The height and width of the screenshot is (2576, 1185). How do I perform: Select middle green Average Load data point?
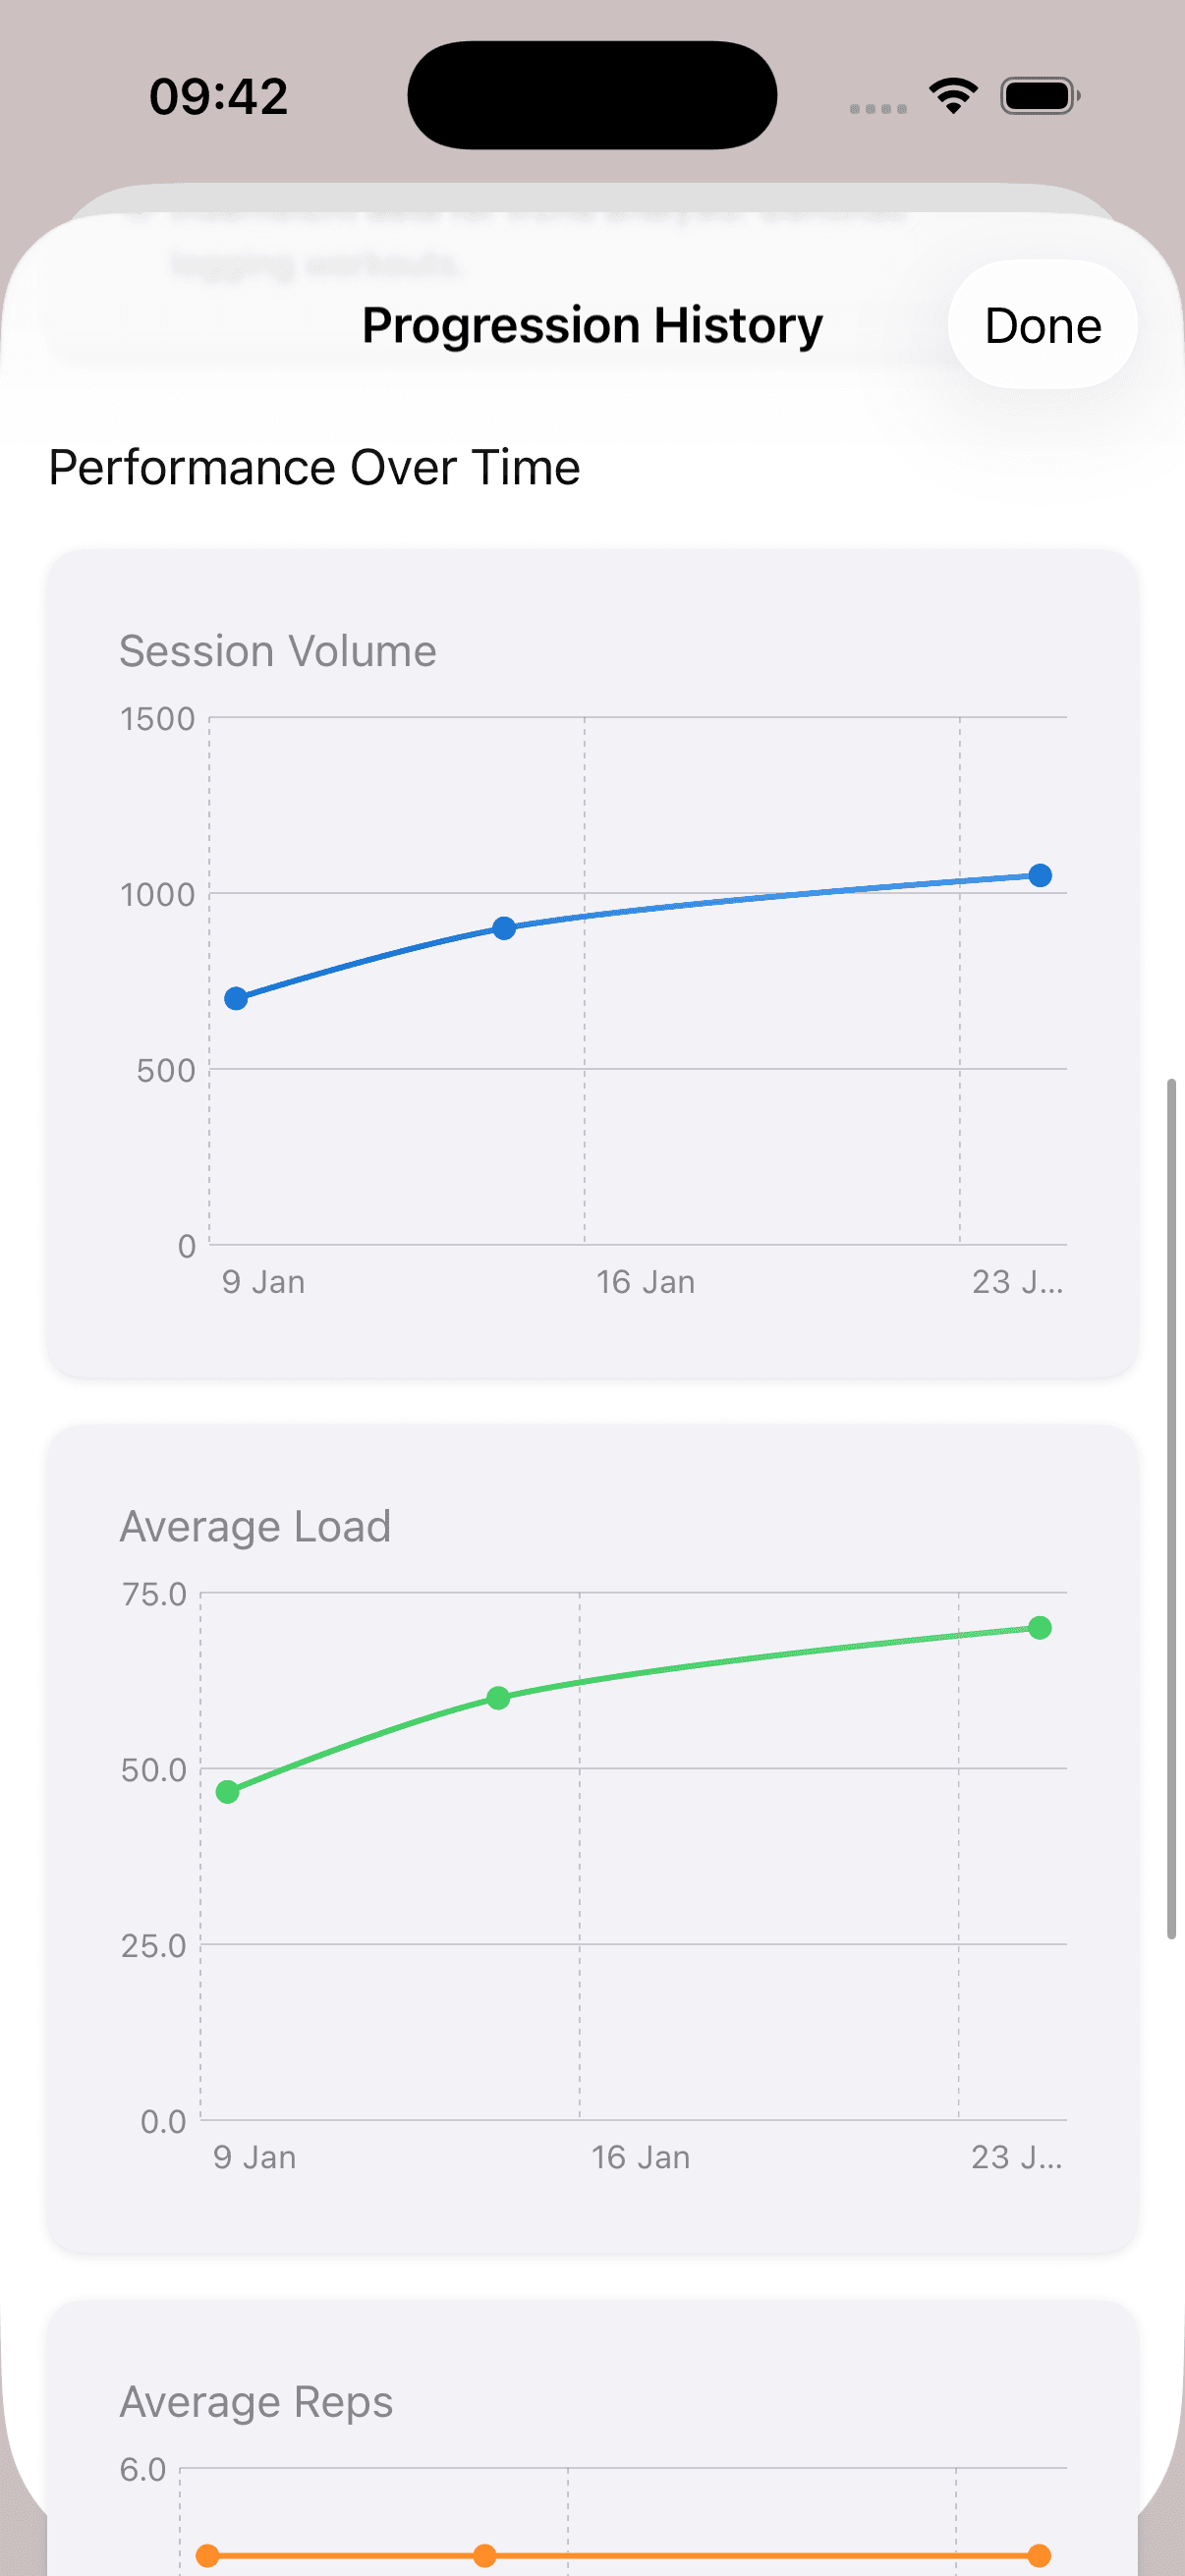coord(498,1697)
